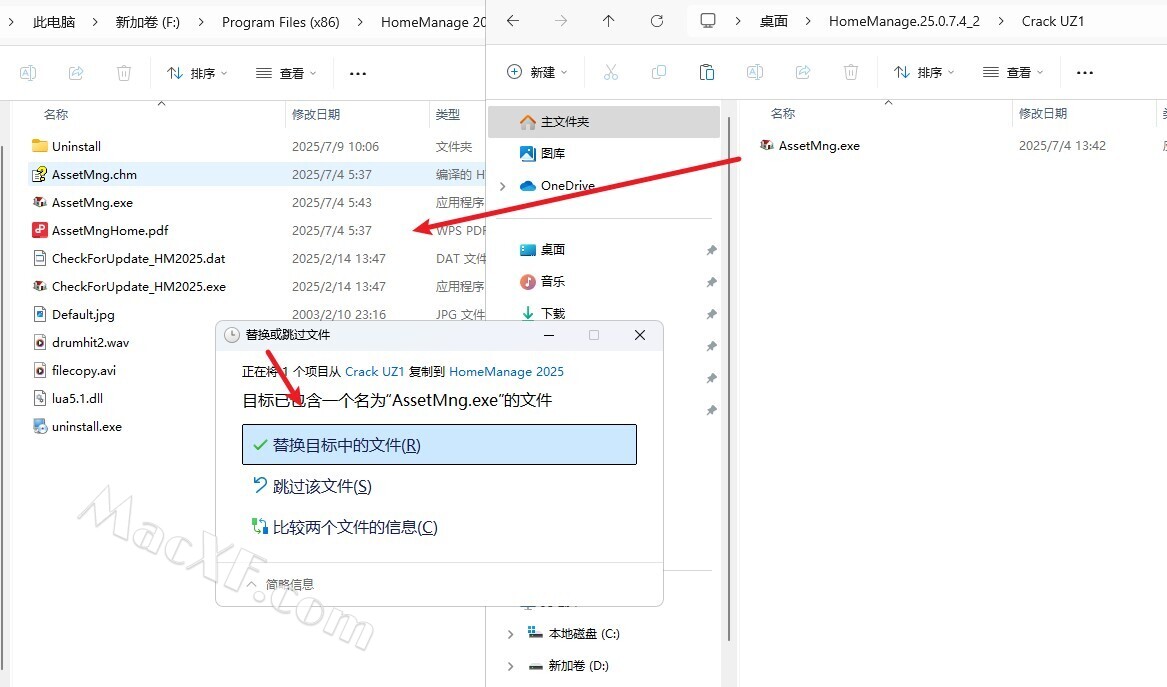Select the CheckForUpdate_HM2025.exe file
Screen dimensions: 1167x687
138,287
